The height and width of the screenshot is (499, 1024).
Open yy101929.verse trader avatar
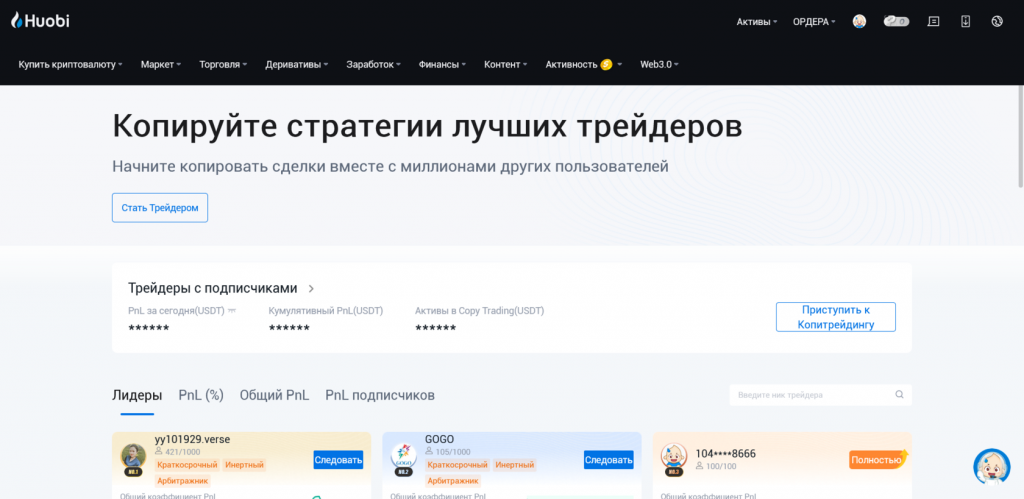coord(133,456)
